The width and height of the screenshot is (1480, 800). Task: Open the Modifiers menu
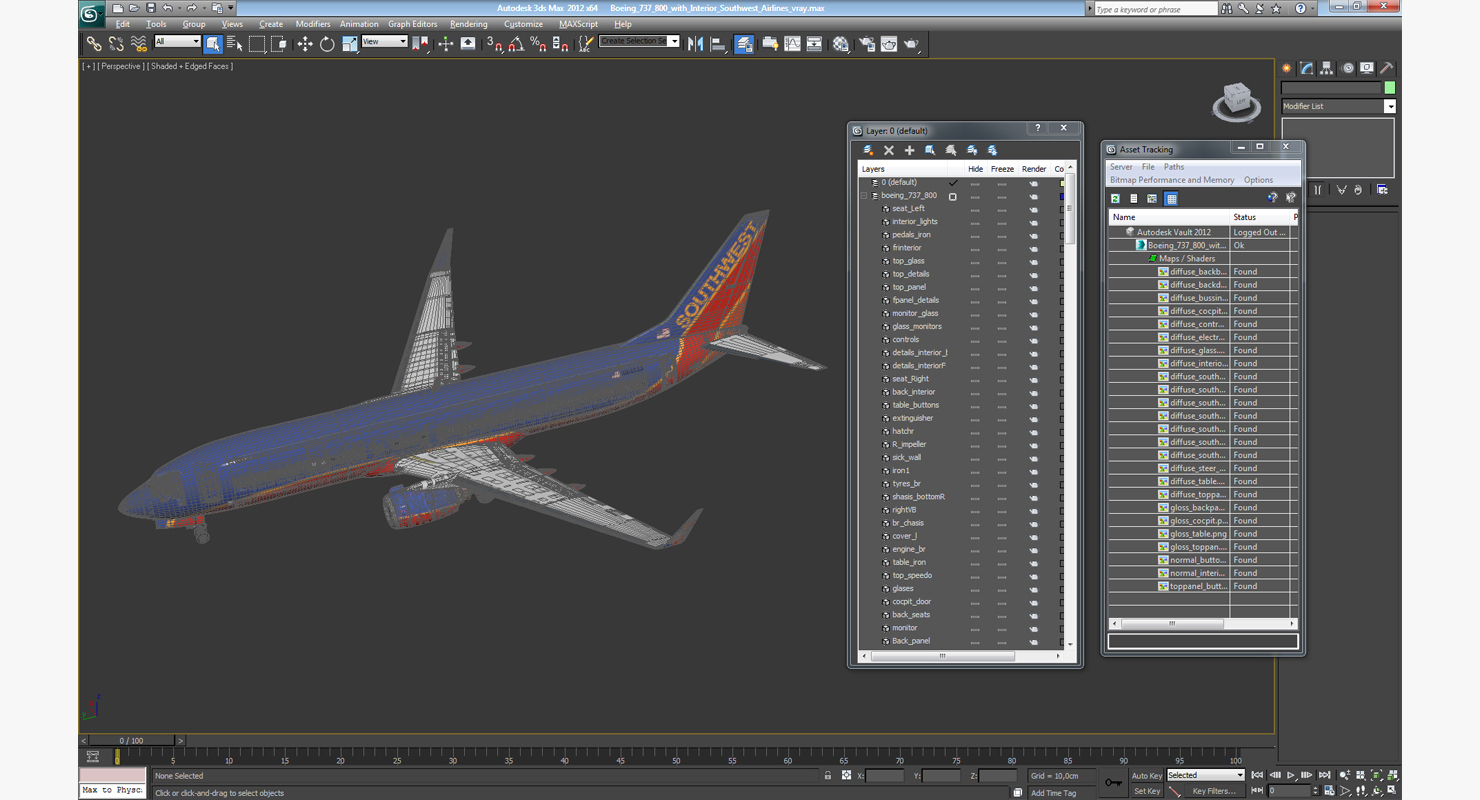click(313, 24)
